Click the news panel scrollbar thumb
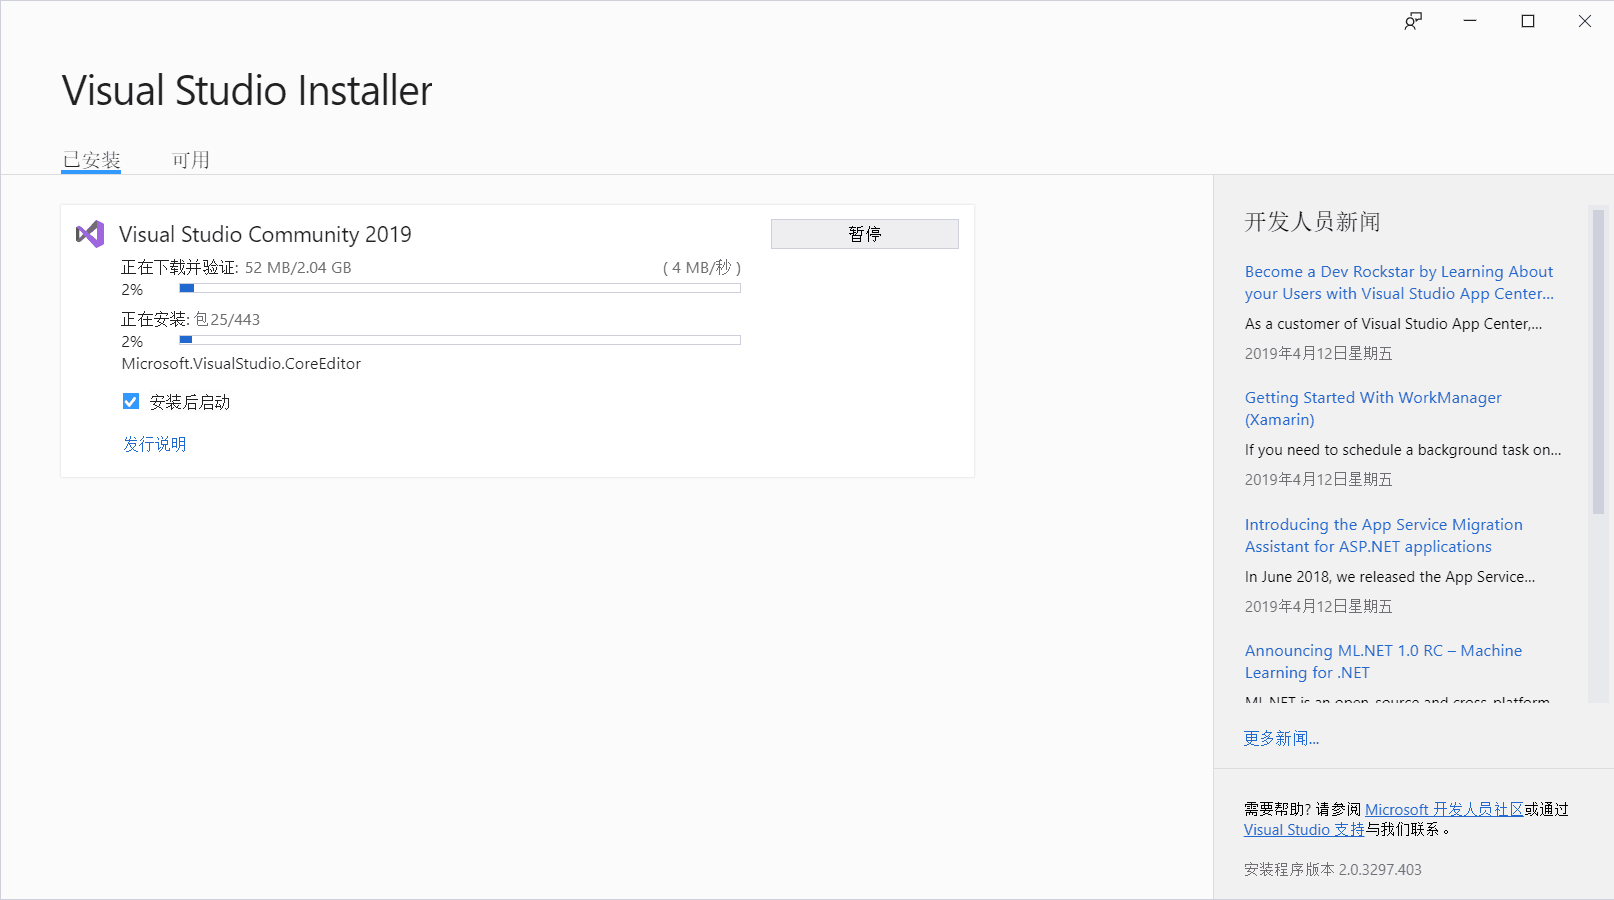The width and height of the screenshot is (1614, 900). coord(1598,360)
